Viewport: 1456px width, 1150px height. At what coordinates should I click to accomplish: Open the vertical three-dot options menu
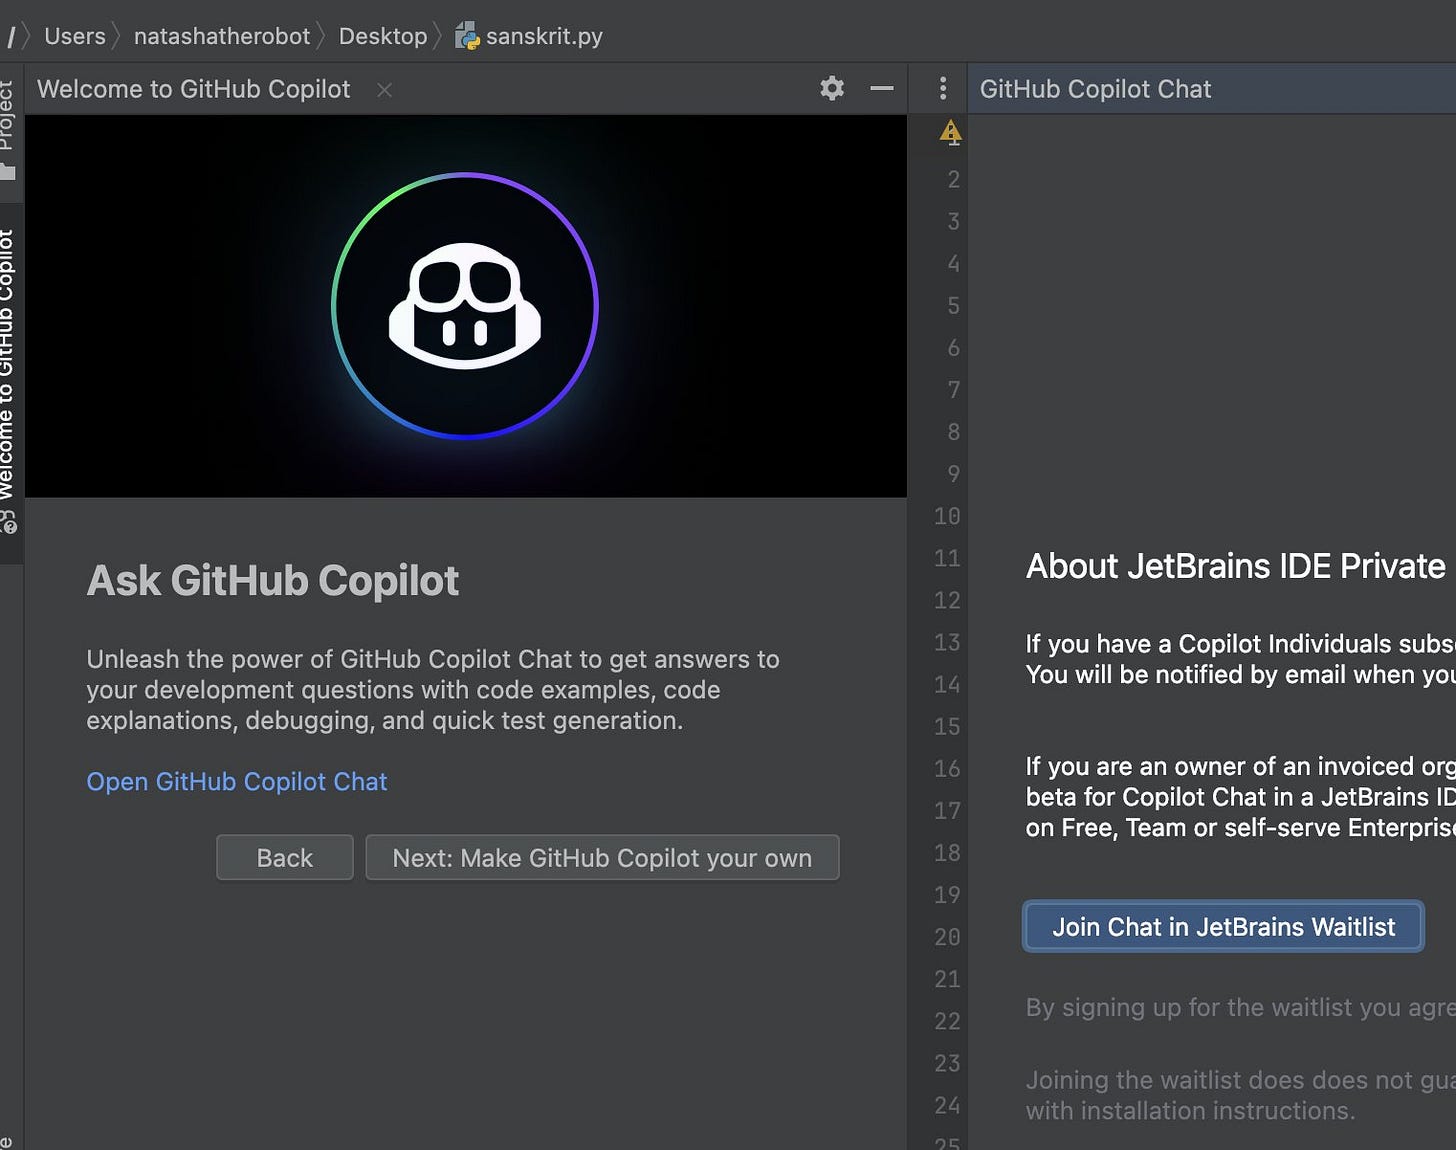point(942,88)
